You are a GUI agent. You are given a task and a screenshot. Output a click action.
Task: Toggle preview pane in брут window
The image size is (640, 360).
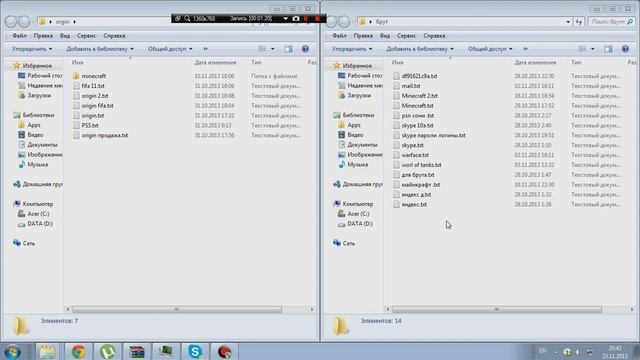coord(609,49)
